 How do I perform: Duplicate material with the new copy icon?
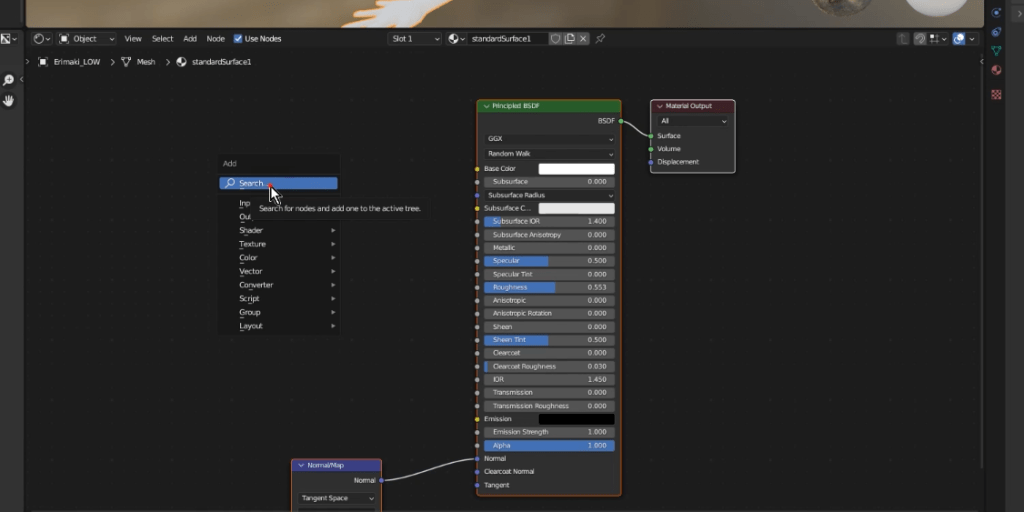[570, 39]
